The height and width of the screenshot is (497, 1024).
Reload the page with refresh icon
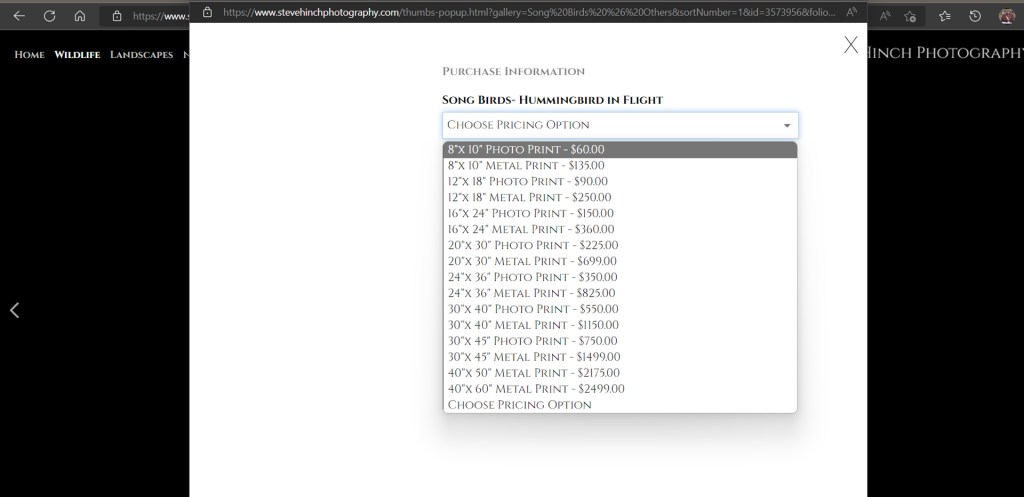pos(49,16)
